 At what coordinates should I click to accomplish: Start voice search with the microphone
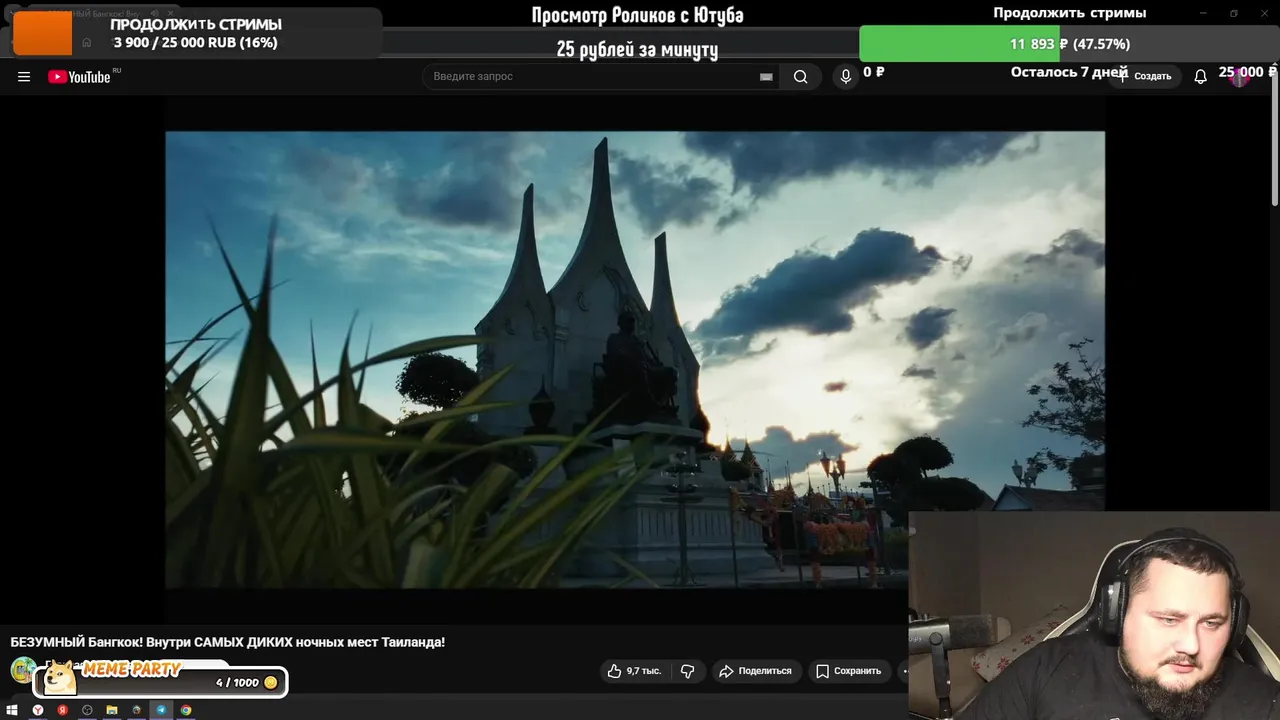pyautogui.click(x=846, y=77)
